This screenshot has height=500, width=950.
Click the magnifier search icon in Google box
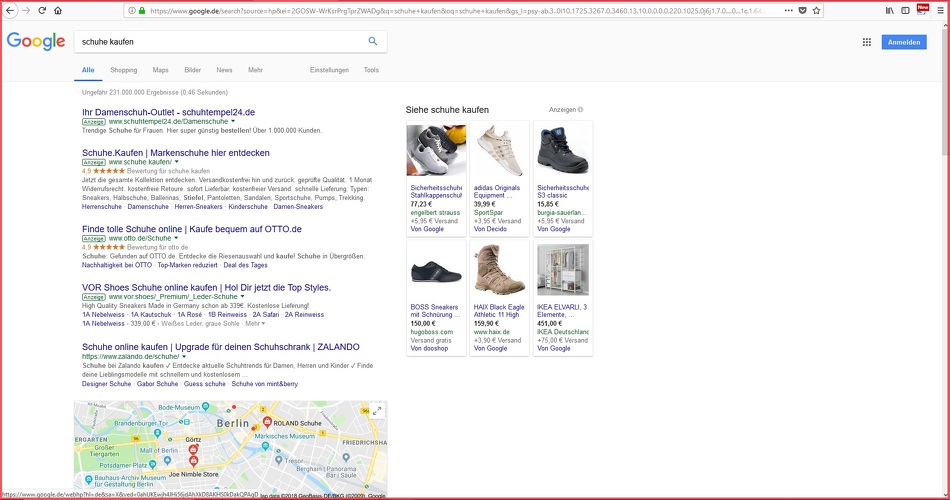click(373, 41)
